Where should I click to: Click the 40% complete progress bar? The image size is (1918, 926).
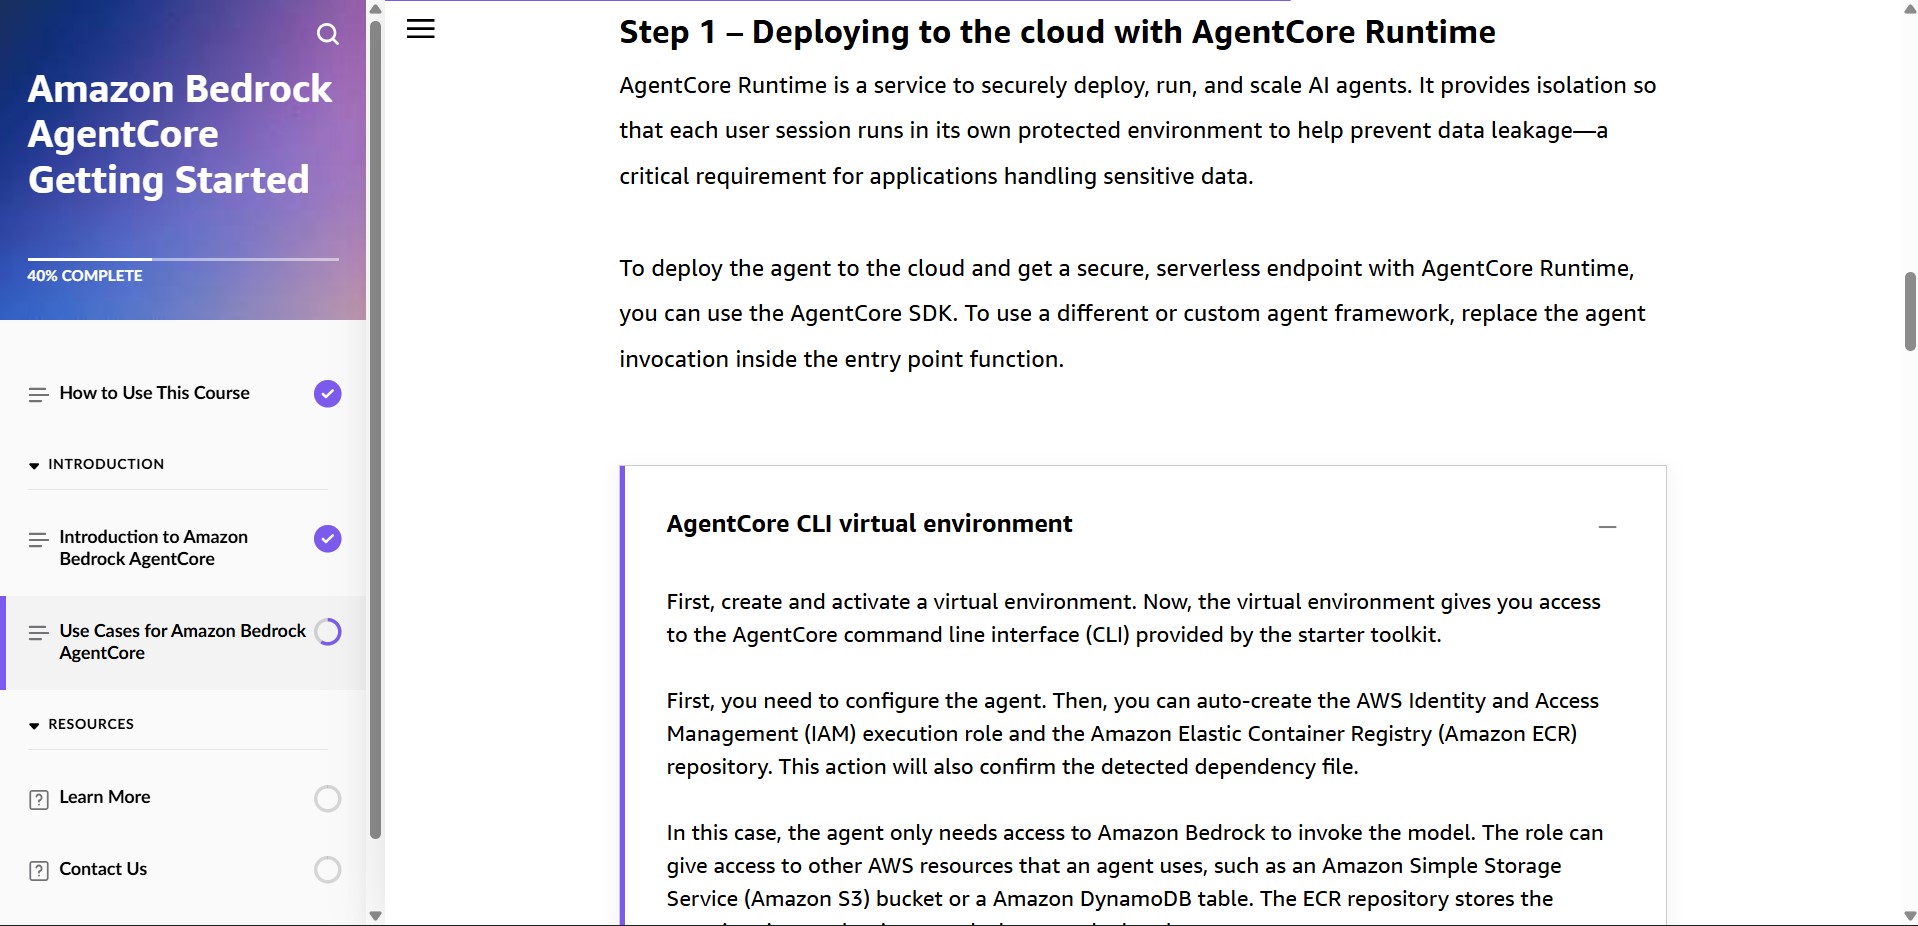tap(183, 259)
